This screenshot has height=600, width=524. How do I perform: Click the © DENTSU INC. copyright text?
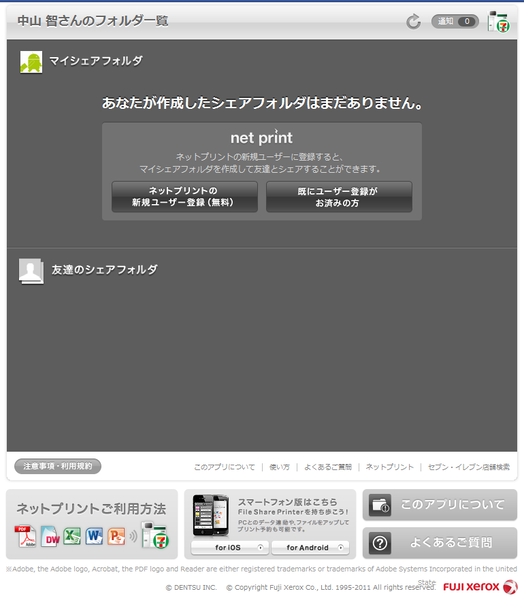(191, 587)
